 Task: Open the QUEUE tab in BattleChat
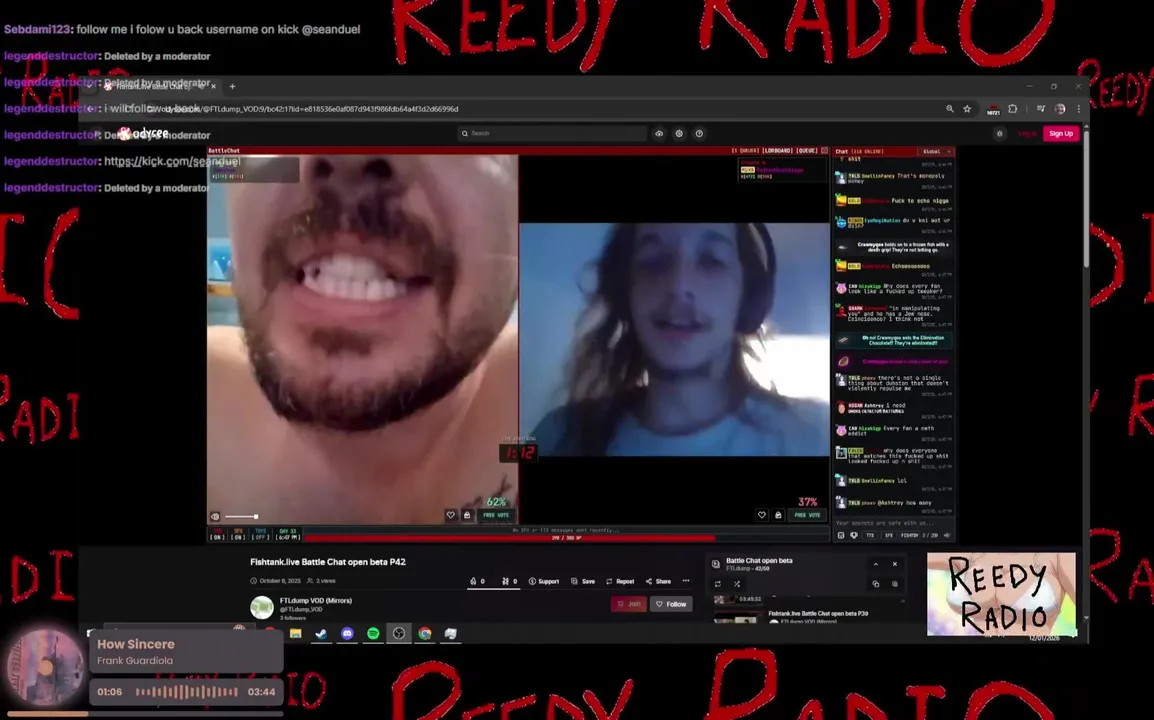pyautogui.click(x=807, y=151)
